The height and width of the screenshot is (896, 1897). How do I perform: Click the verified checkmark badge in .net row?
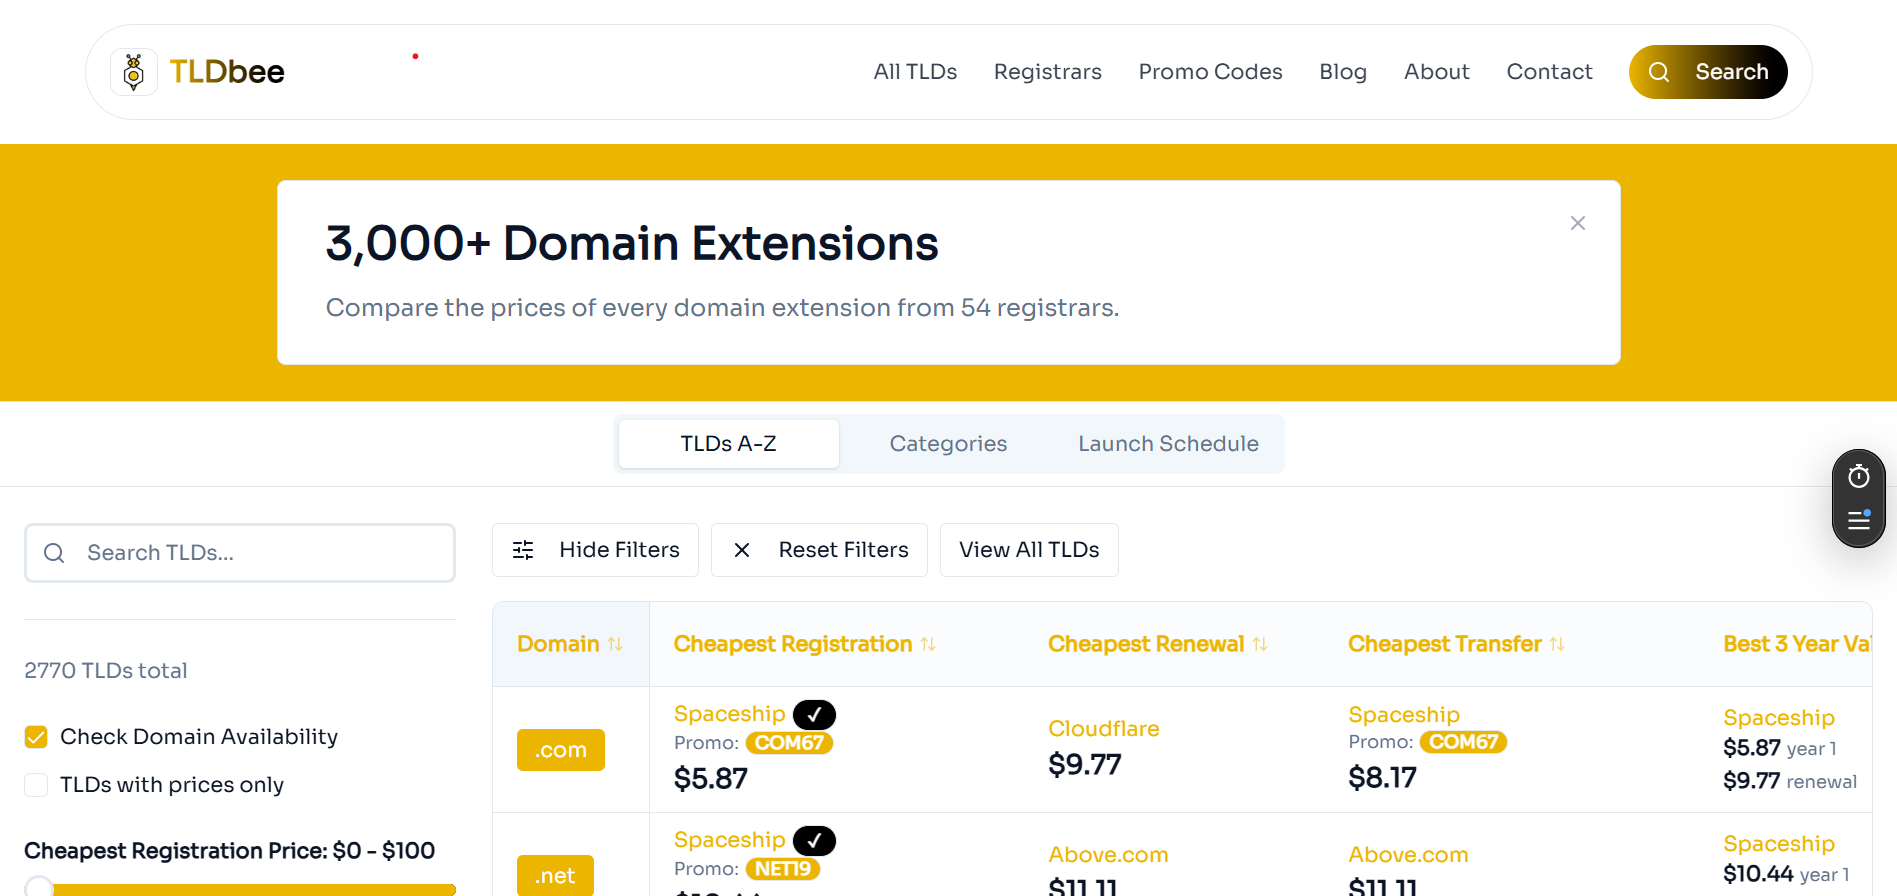tap(814, 840)
